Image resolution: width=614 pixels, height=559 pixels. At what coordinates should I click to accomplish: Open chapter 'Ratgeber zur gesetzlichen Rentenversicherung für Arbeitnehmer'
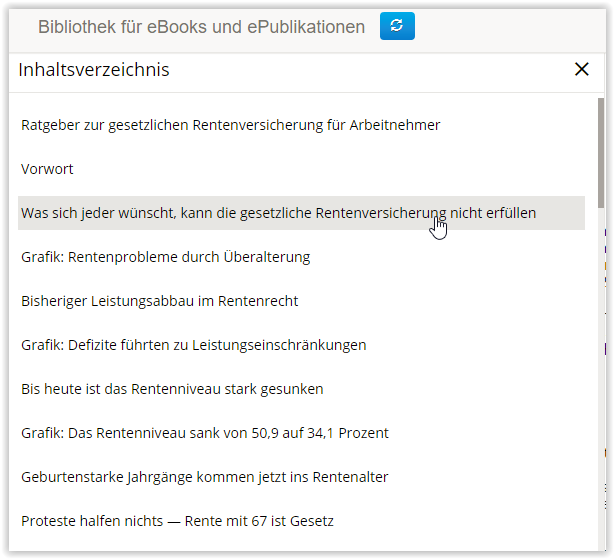(230, 125)
